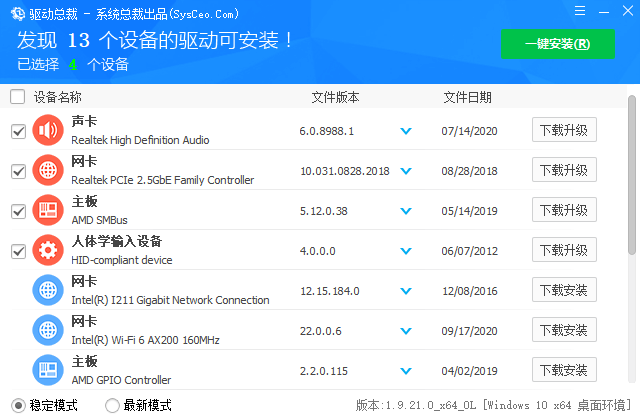Click the Realtek sound card speaker icon
The height and width of the screenshot is (419, 640).
[x=48, y=131]
